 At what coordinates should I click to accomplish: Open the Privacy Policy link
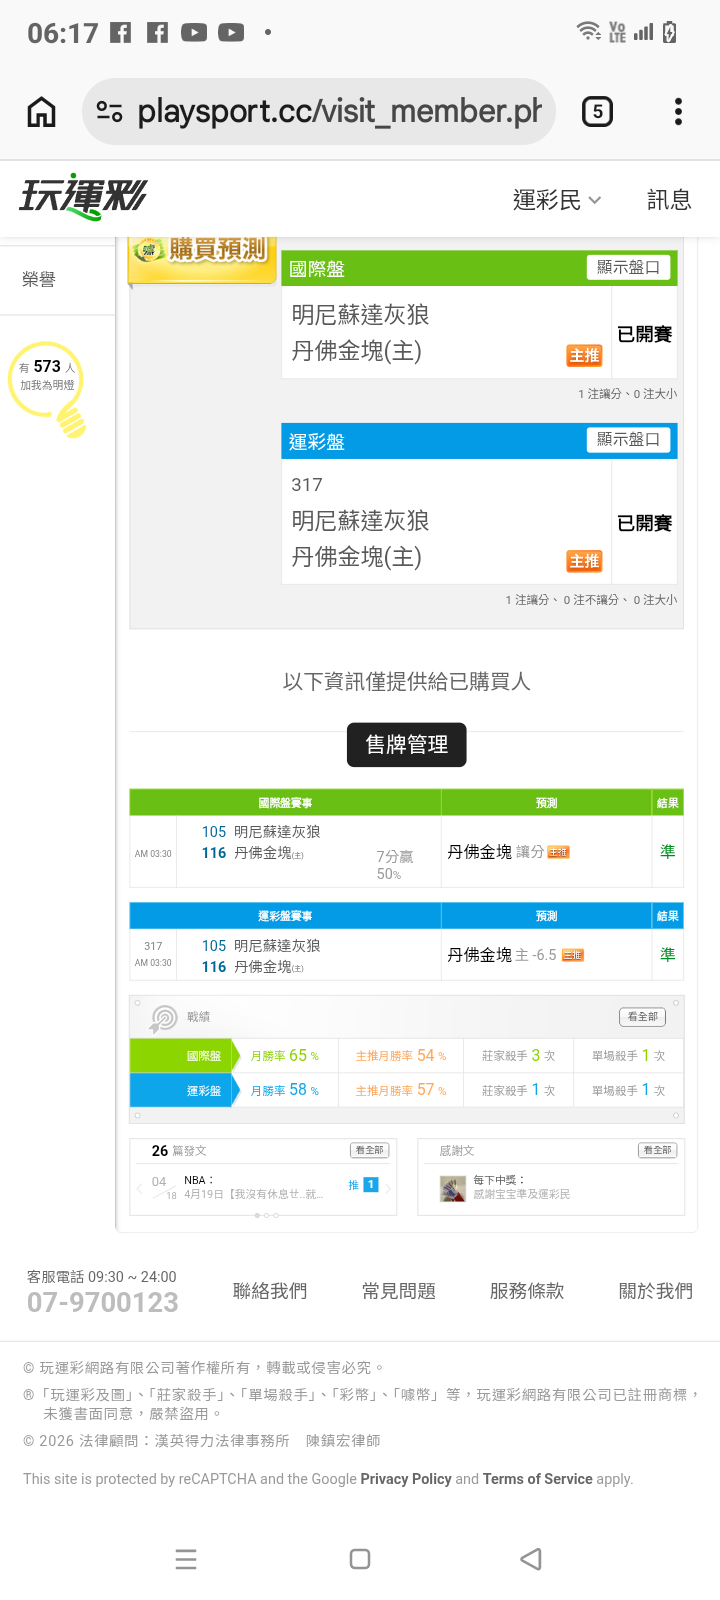[406, 1479]
